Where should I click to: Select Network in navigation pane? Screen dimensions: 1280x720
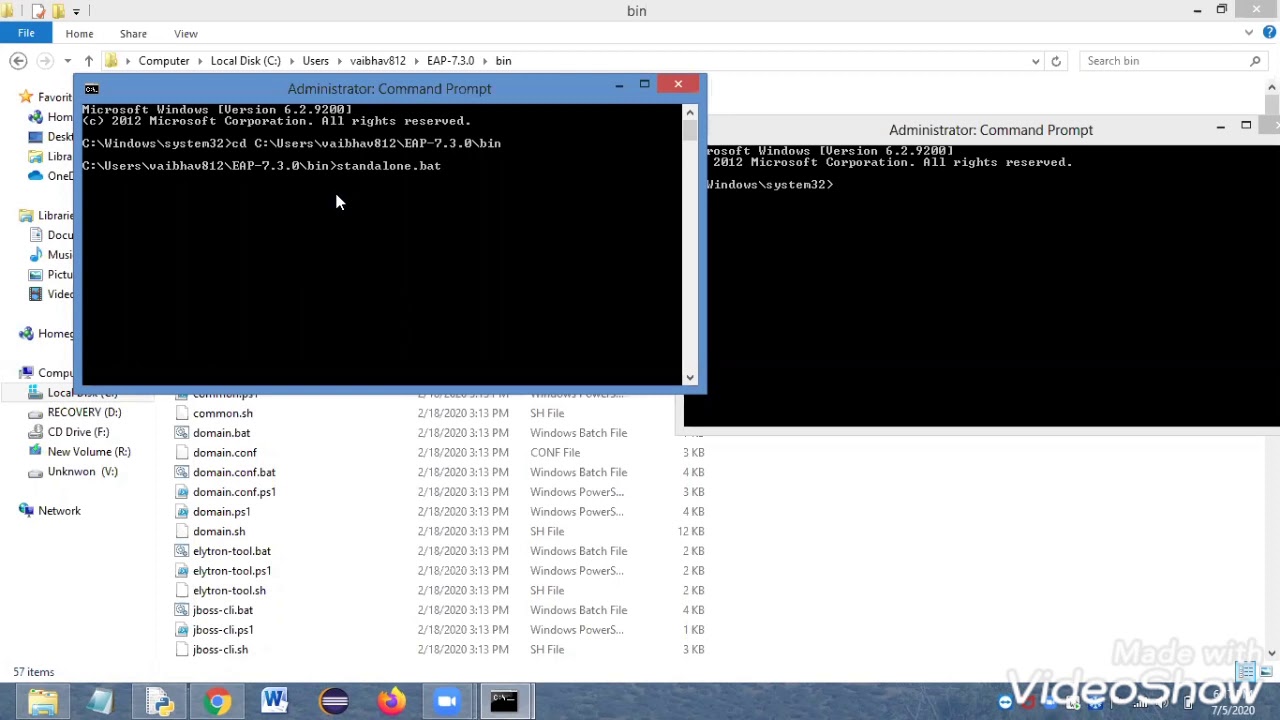coord(59,511)
